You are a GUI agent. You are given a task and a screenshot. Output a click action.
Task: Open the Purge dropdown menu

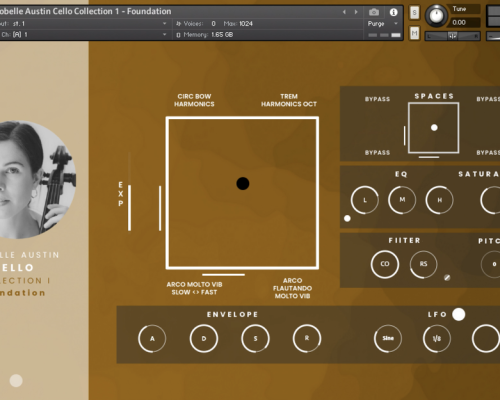point(383,24)
